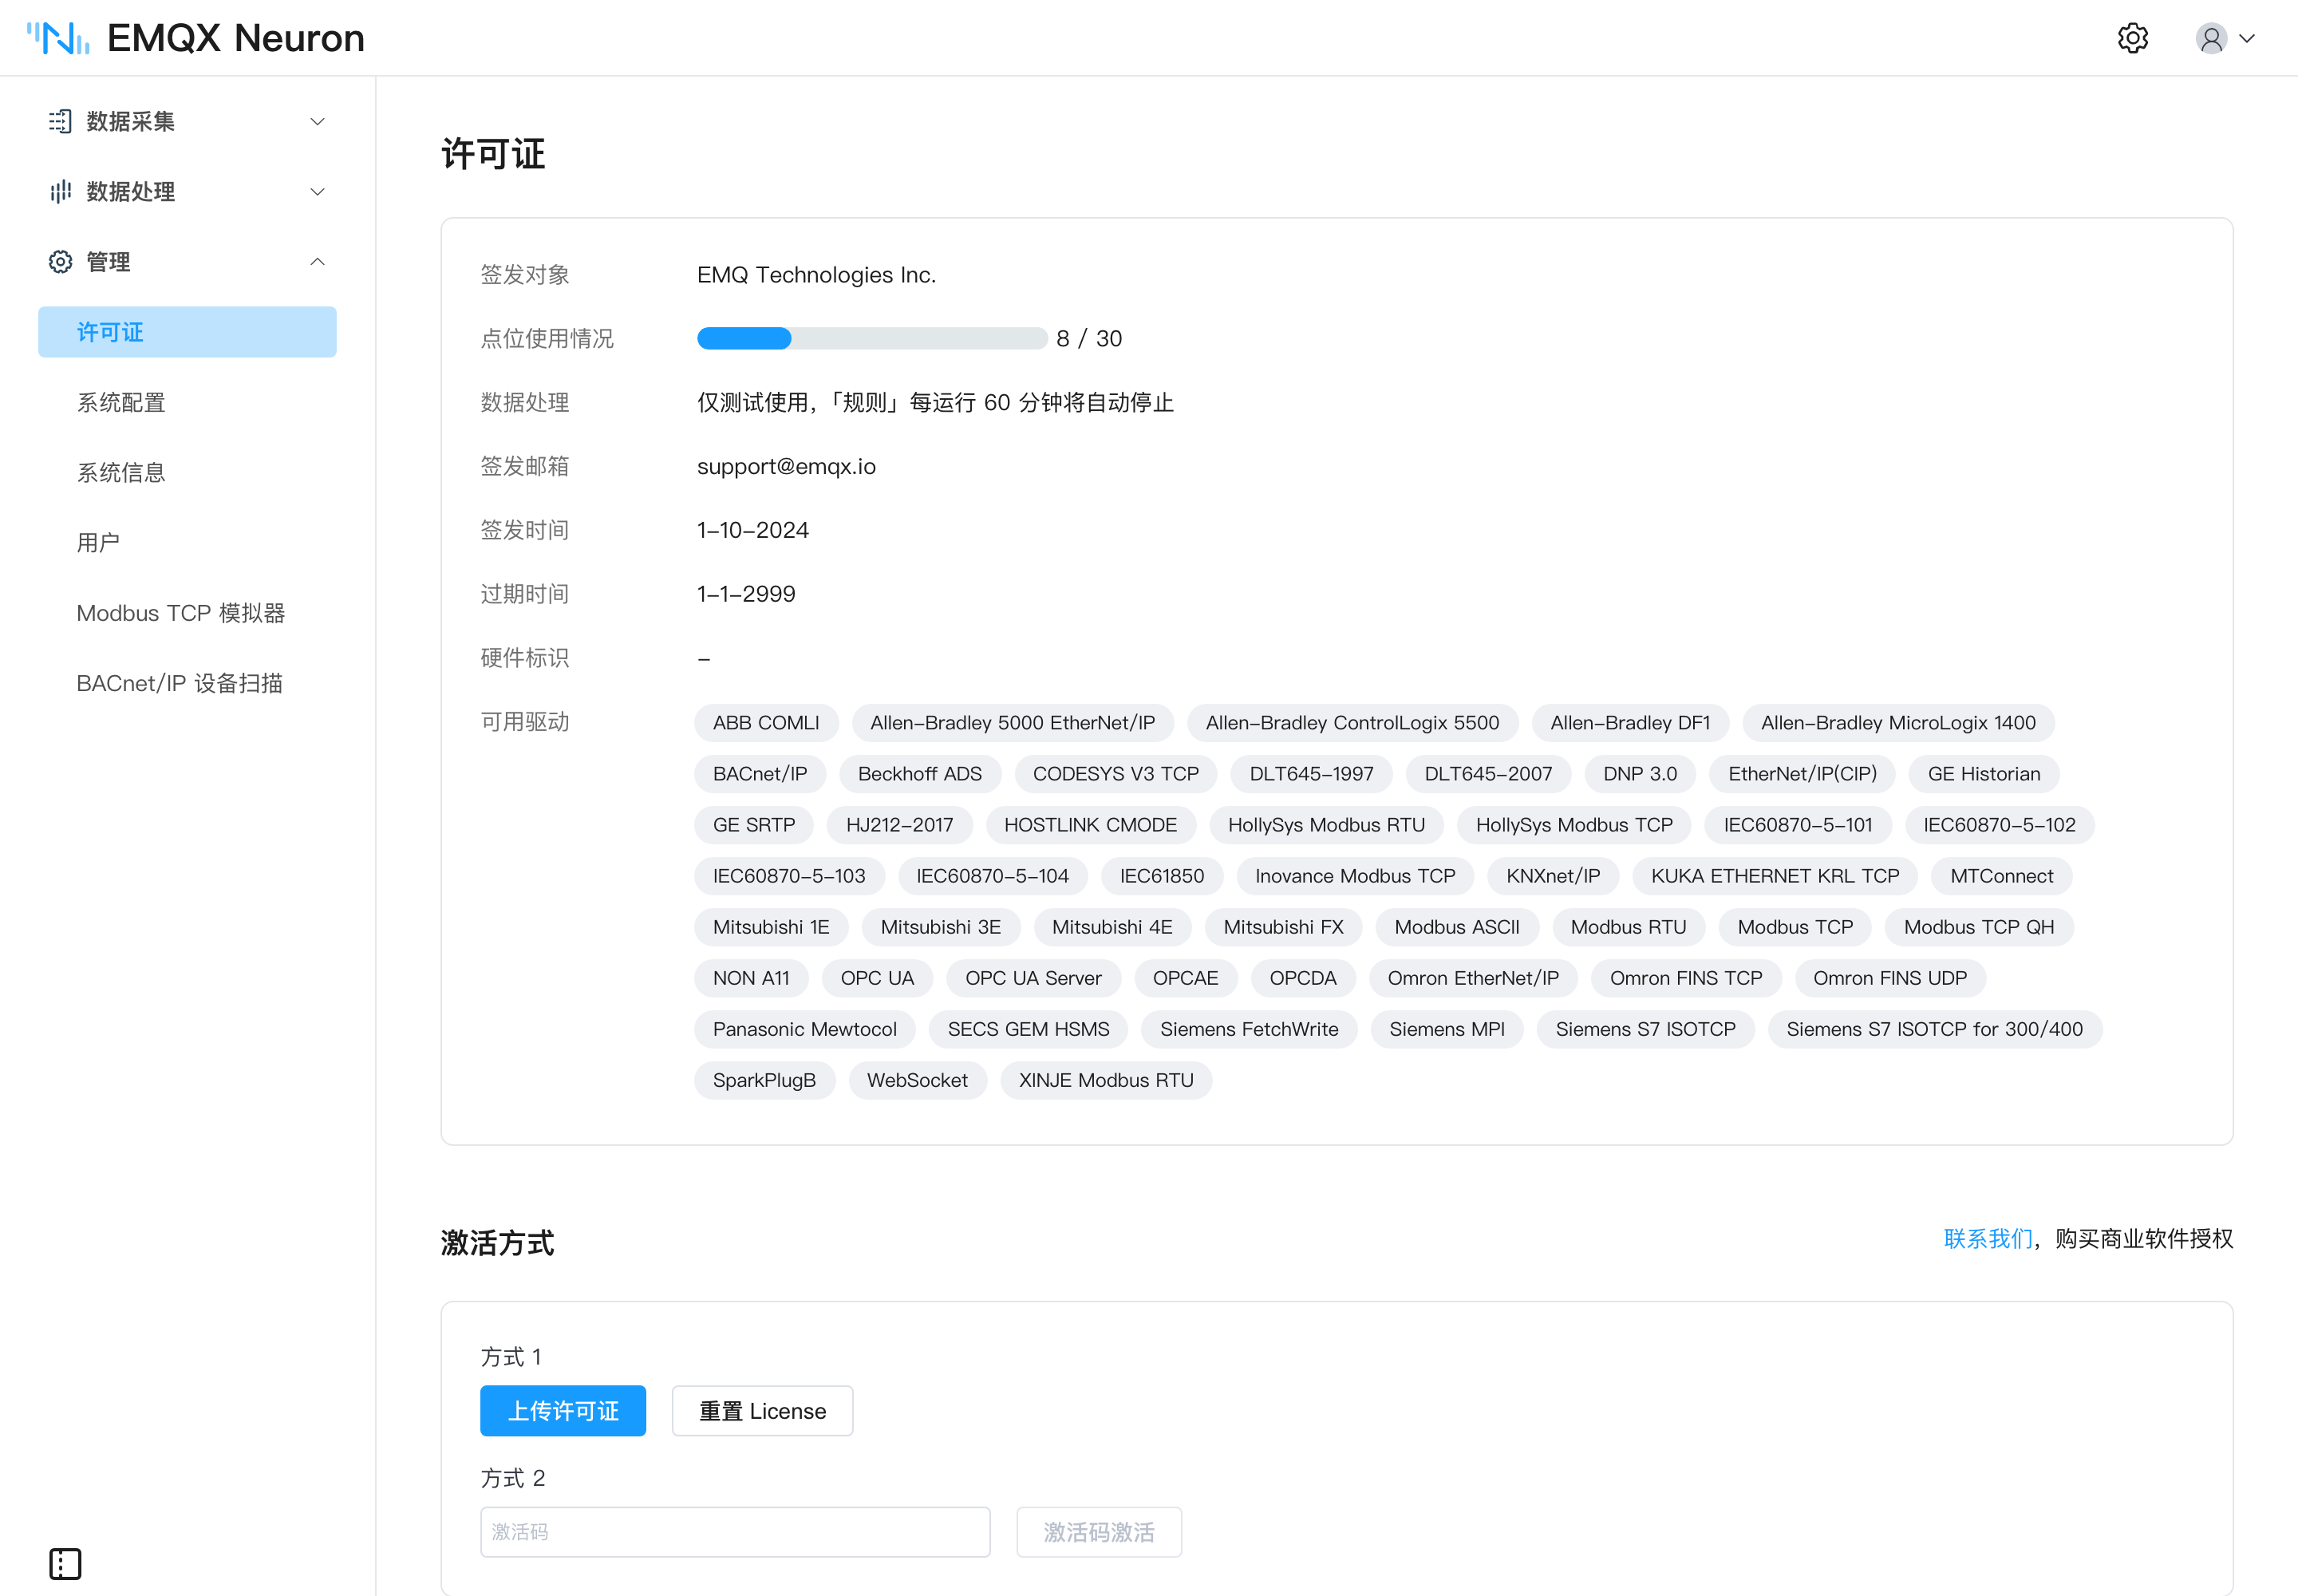Click the OPC UA Server tag
Image resolution: width=2298 pixels, height=1596 pixels.
click(1033, 978)
